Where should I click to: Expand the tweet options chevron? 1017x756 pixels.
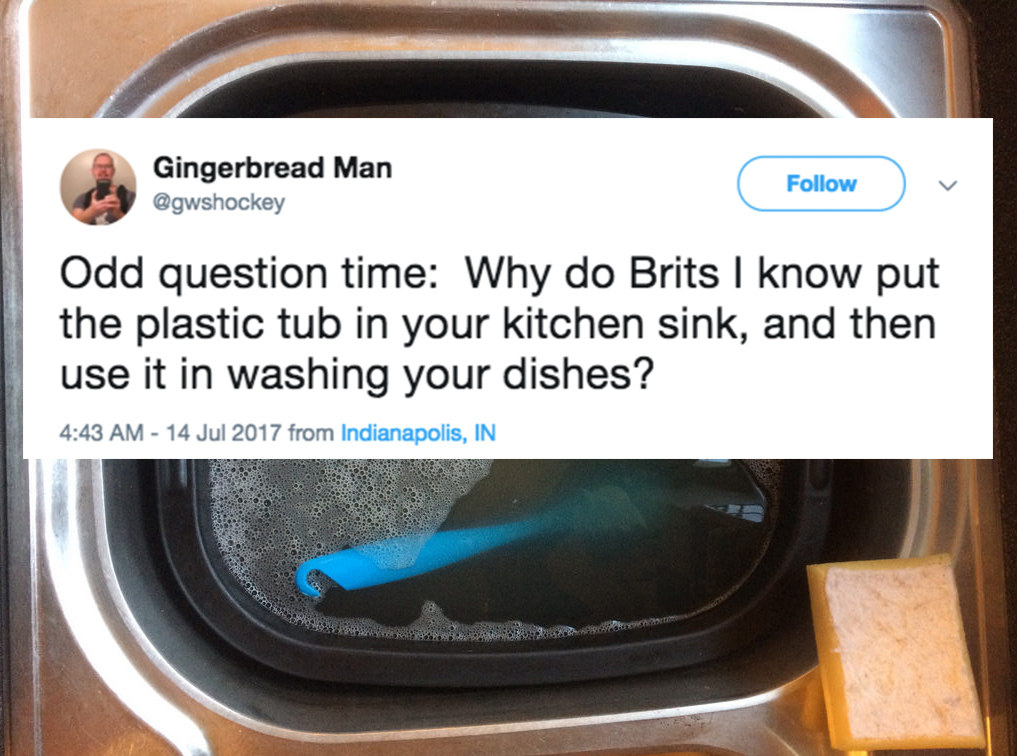coord(948,185)
